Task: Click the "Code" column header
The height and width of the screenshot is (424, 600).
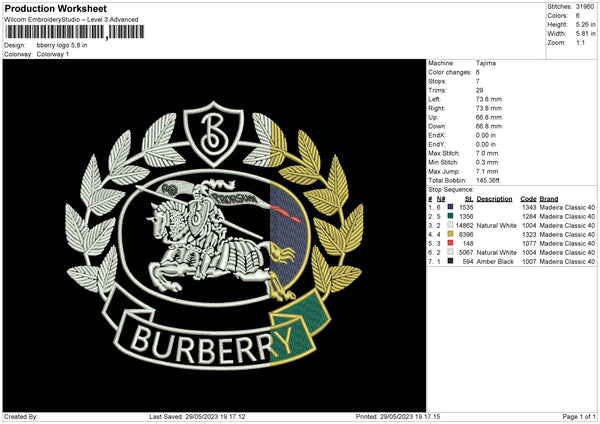Action: (528, 199)
